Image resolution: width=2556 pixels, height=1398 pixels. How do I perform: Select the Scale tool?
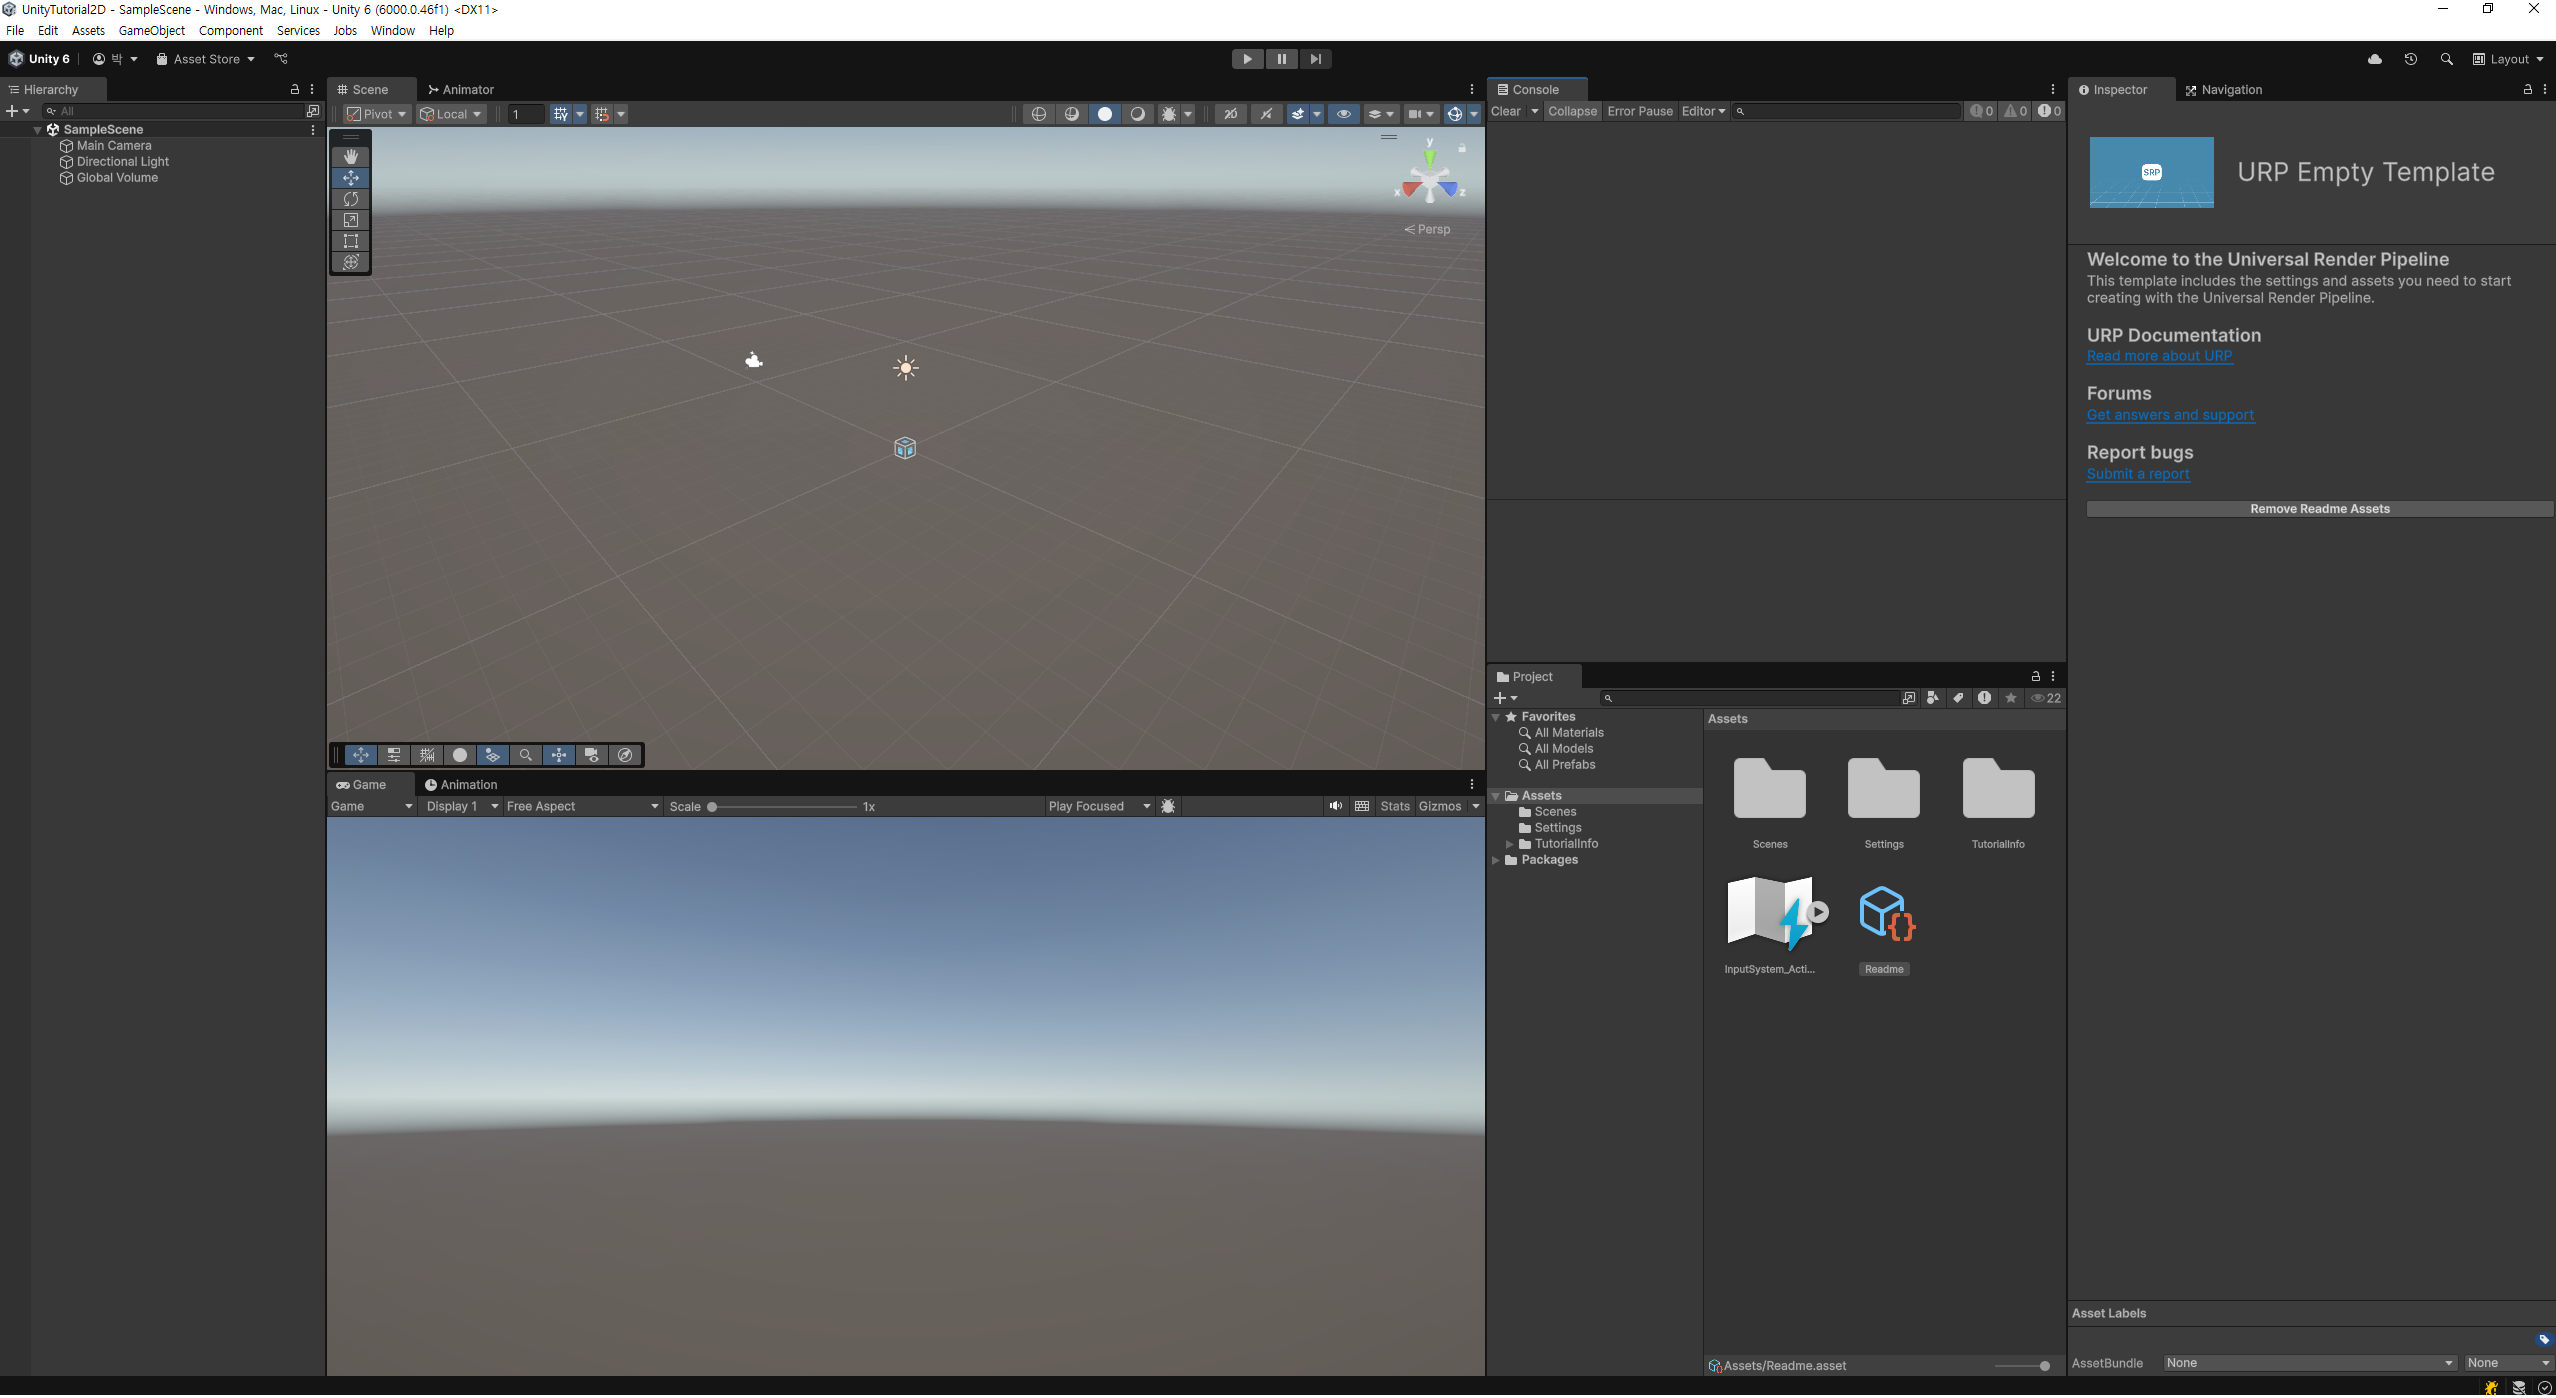click(351, 220)
